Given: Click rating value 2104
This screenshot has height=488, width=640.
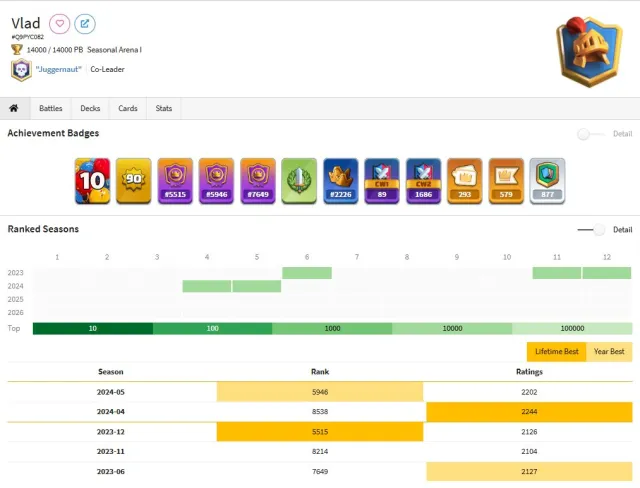Looking at the screenshot, I should (529, 451).
